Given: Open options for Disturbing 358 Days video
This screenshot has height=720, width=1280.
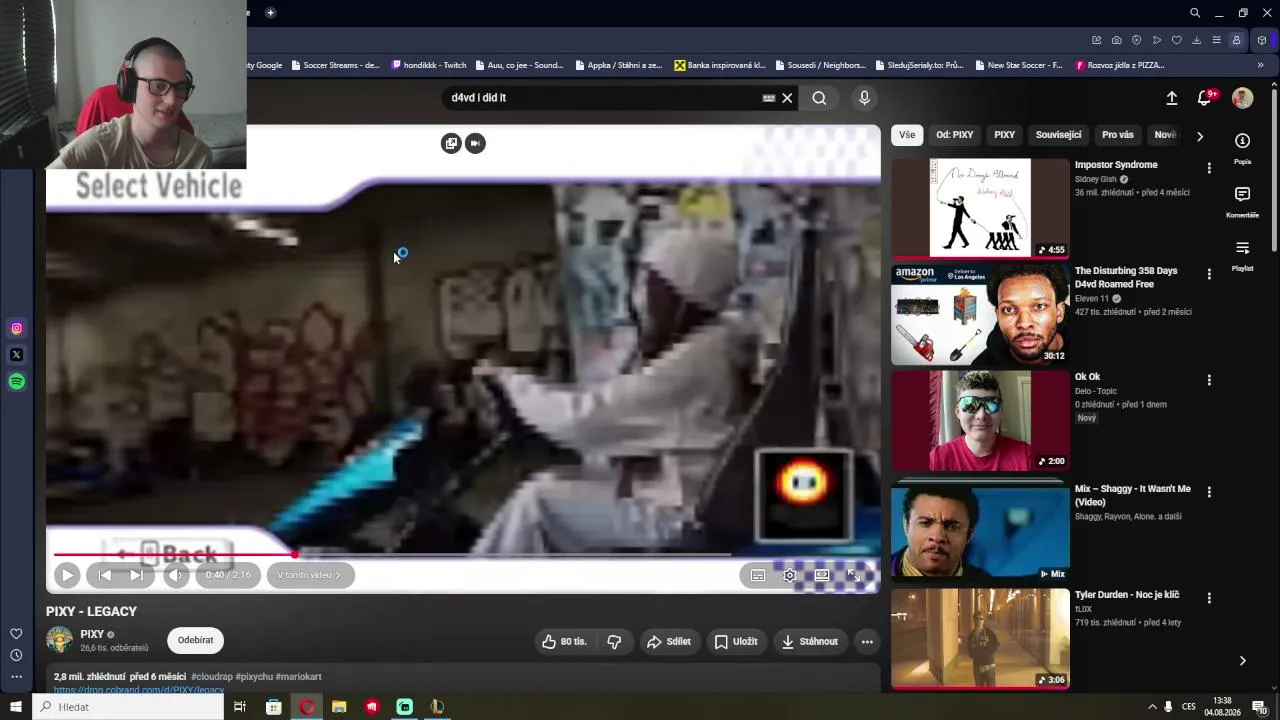Looking at the screenshot, I should (x=1209, y=274).
